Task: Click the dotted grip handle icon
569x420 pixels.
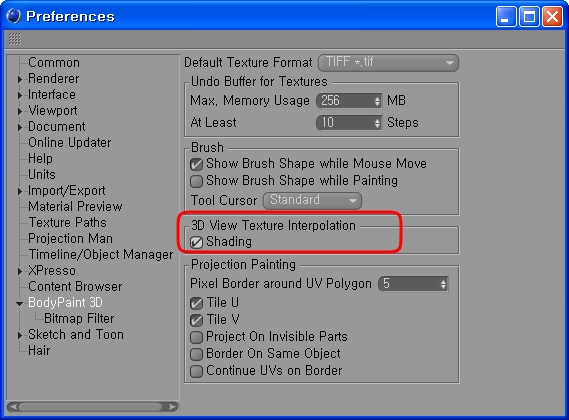Action: tap(15, 39)
